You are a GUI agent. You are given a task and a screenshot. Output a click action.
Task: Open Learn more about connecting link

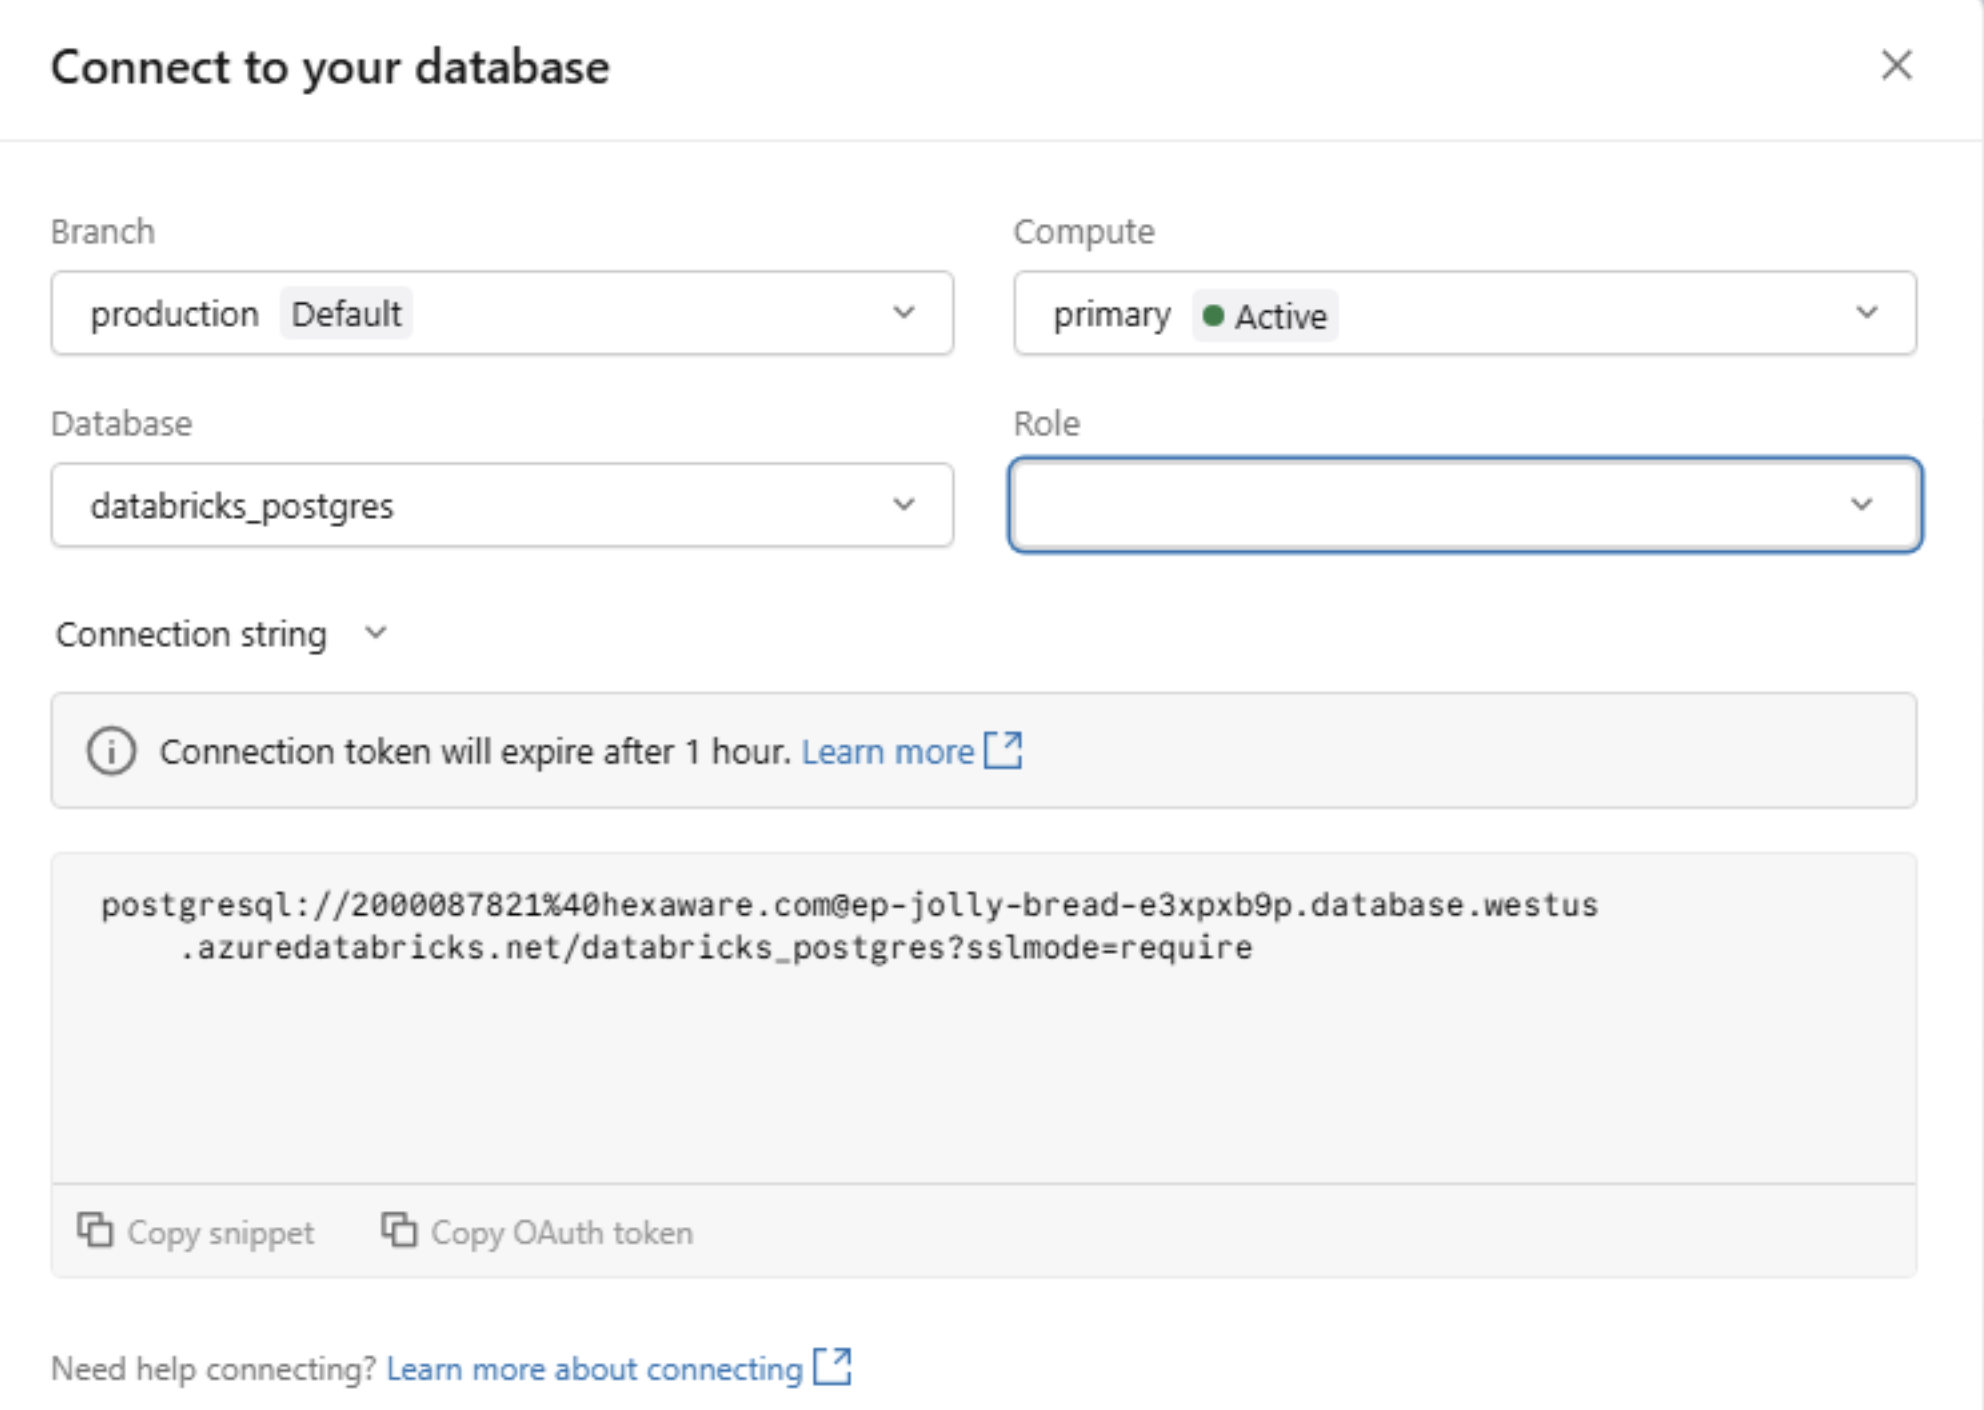click(x=594, y=1368)
